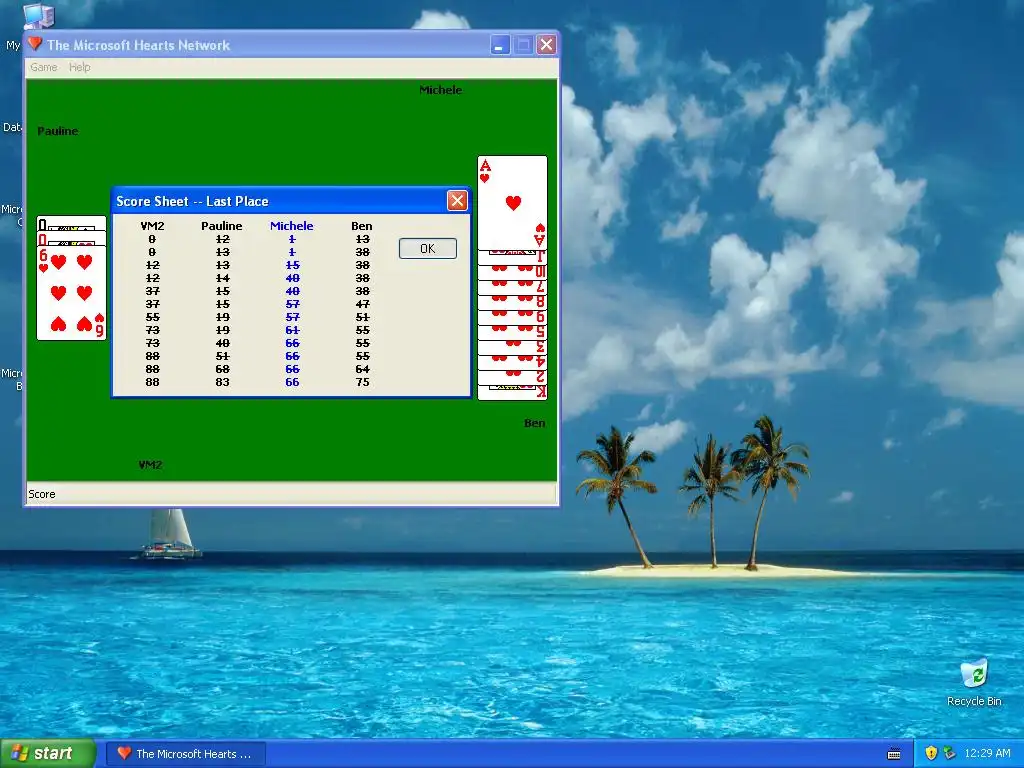Open the Windows Start menu

coord(48,753)
